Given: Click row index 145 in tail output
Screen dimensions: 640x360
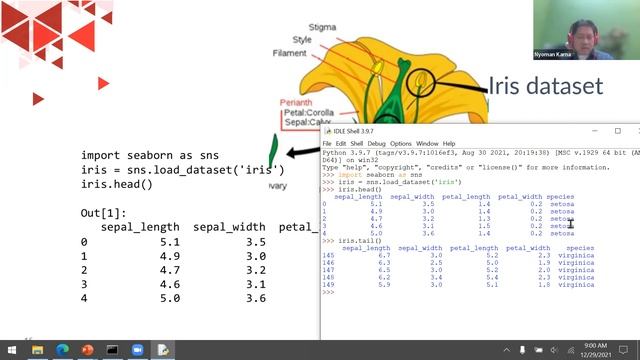Looking at the screenshot, I should pos(328,256).
